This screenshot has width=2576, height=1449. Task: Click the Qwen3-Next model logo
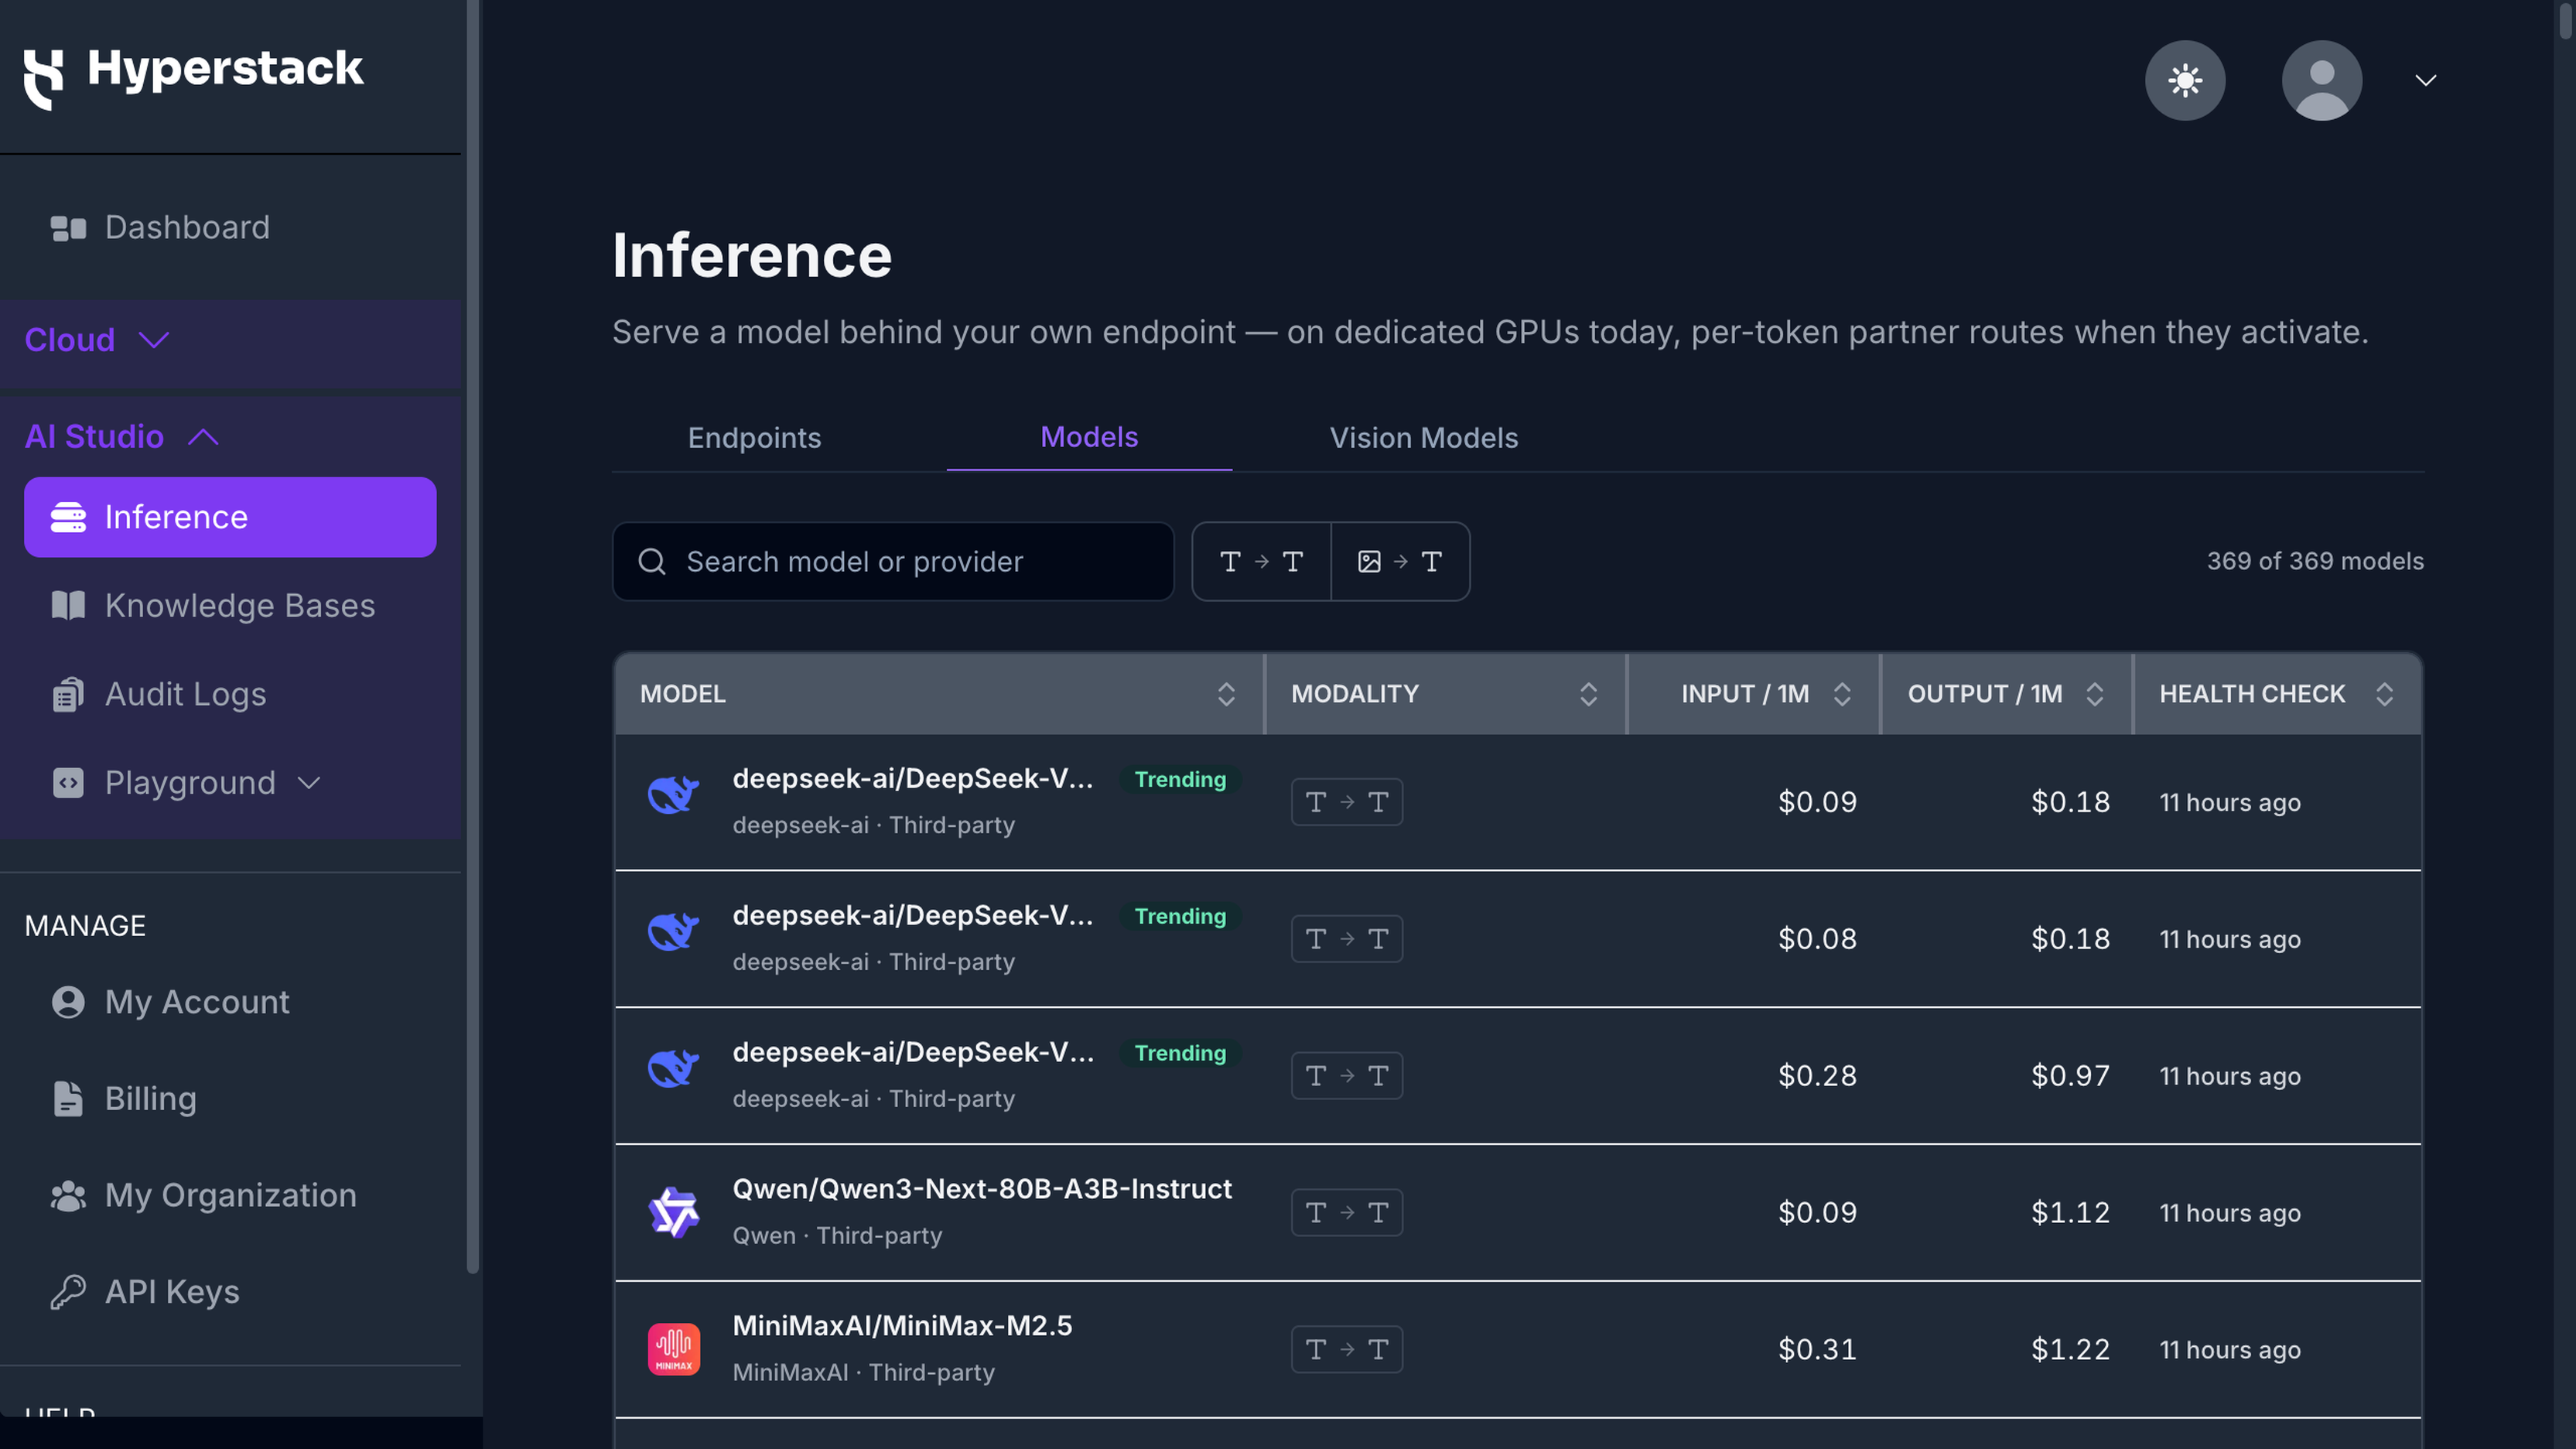coord(674,1213)
